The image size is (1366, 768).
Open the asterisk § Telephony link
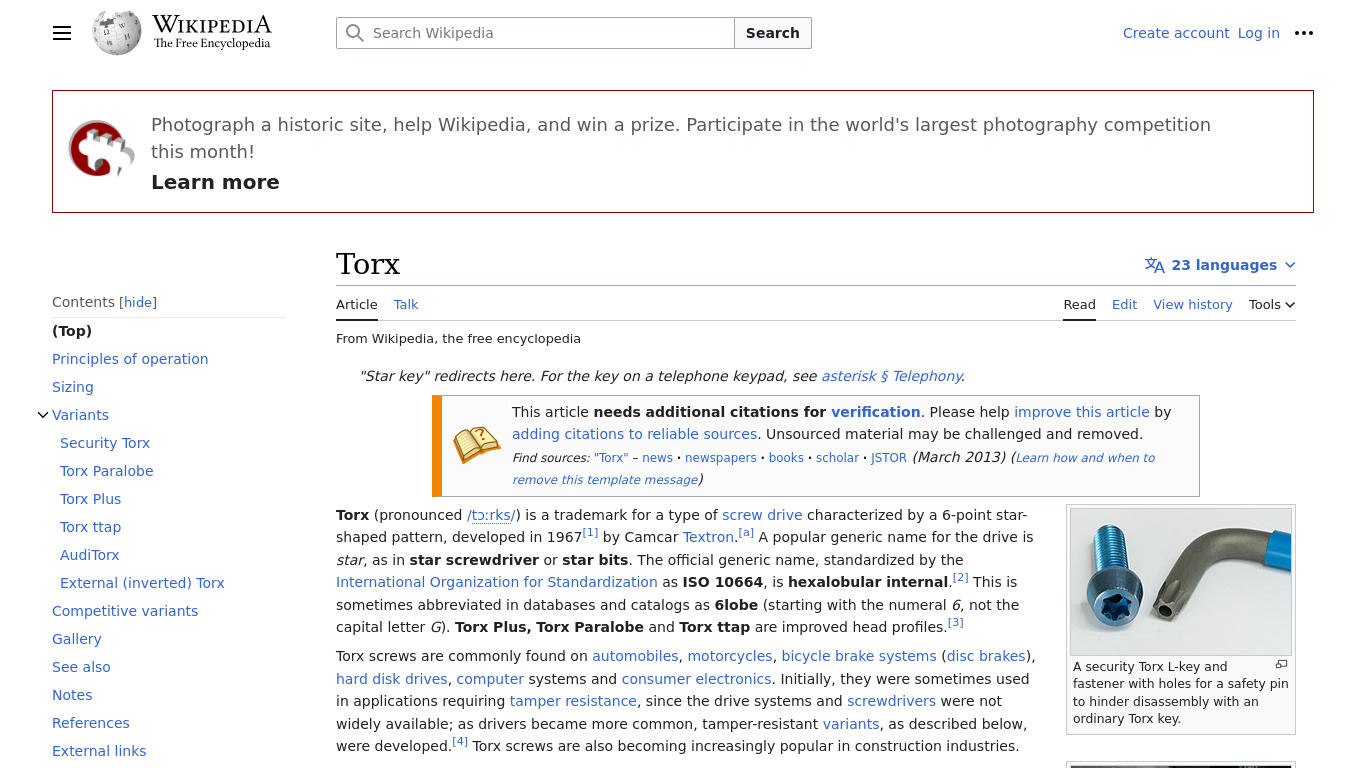tap(892, 376)
